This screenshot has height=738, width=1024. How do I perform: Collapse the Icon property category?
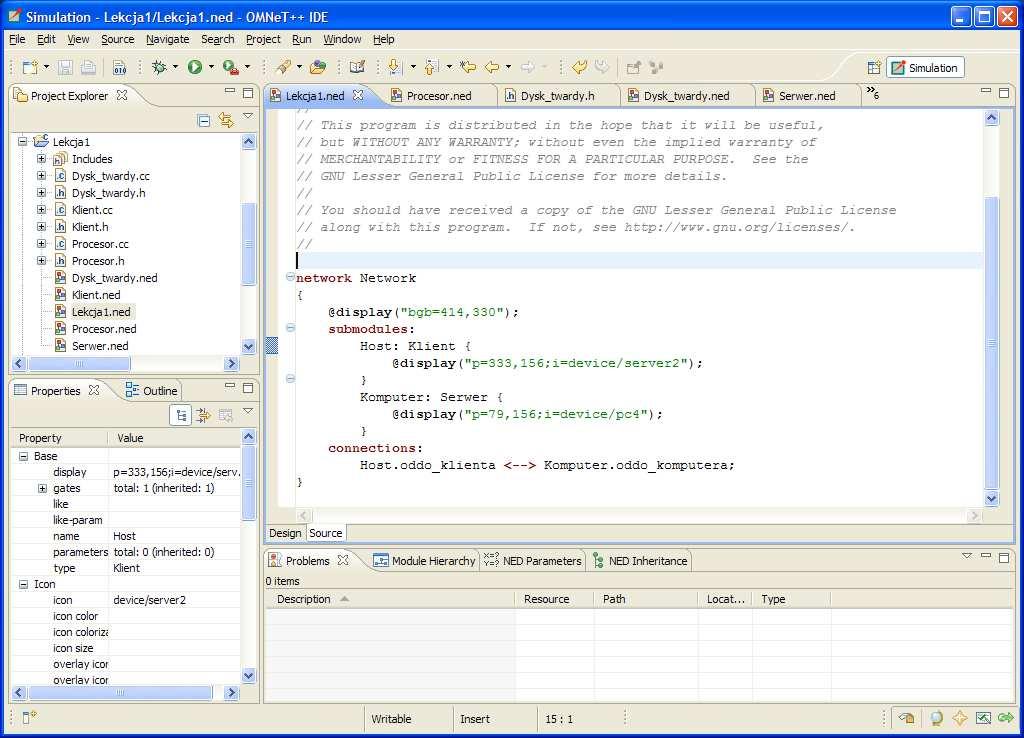24,584
